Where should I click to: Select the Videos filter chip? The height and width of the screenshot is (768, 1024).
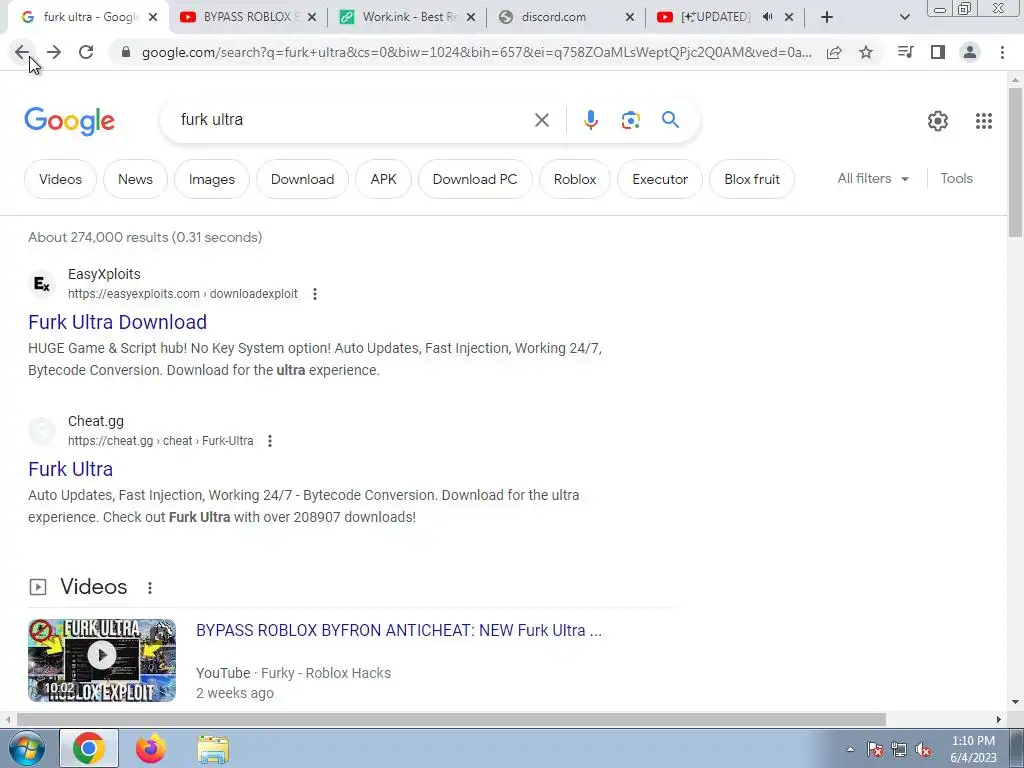coord(60,179)
